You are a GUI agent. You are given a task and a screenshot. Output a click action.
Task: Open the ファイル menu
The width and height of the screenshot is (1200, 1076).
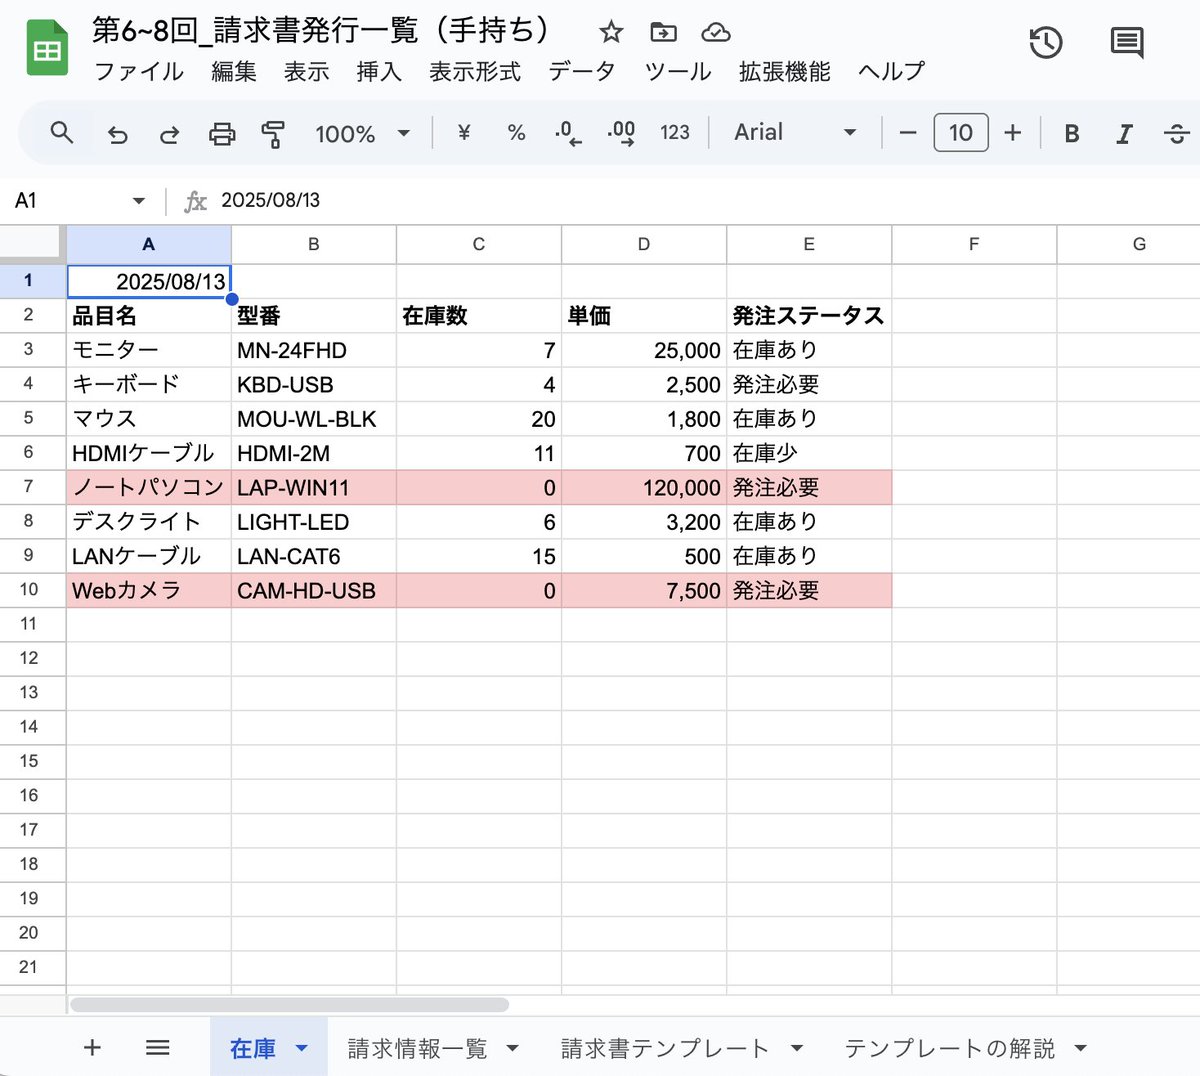tap(139, 72)
